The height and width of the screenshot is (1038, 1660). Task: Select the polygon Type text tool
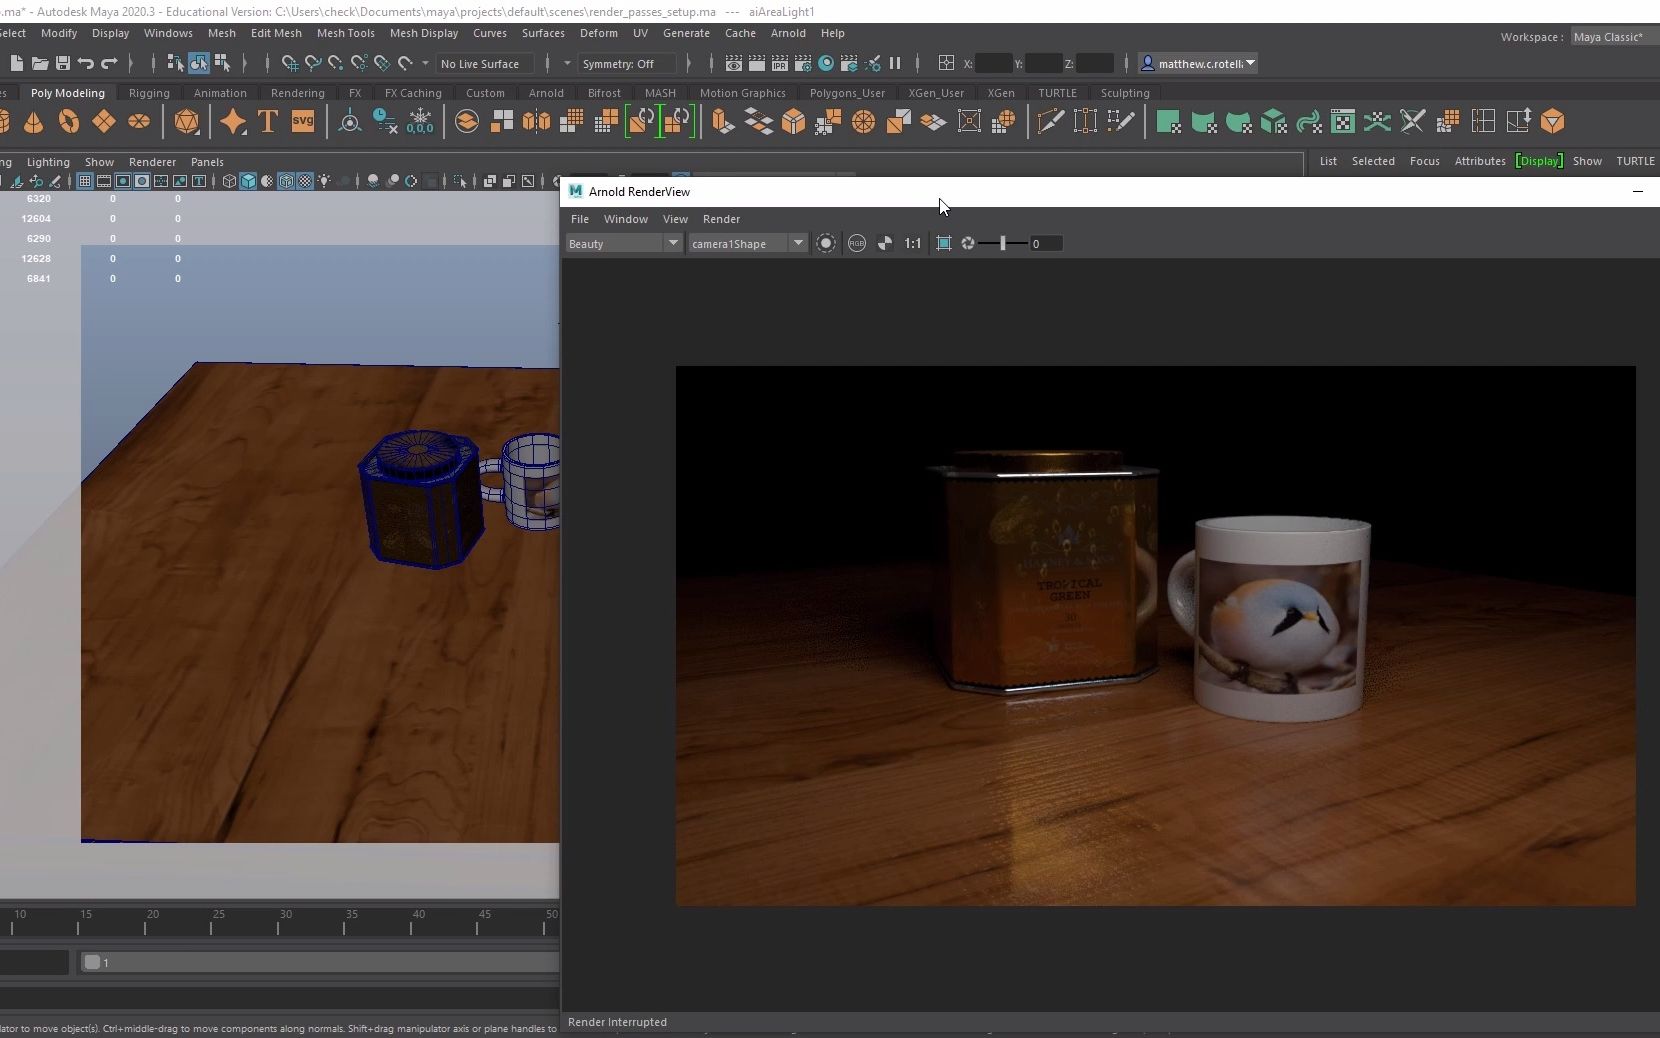point(268,122)
